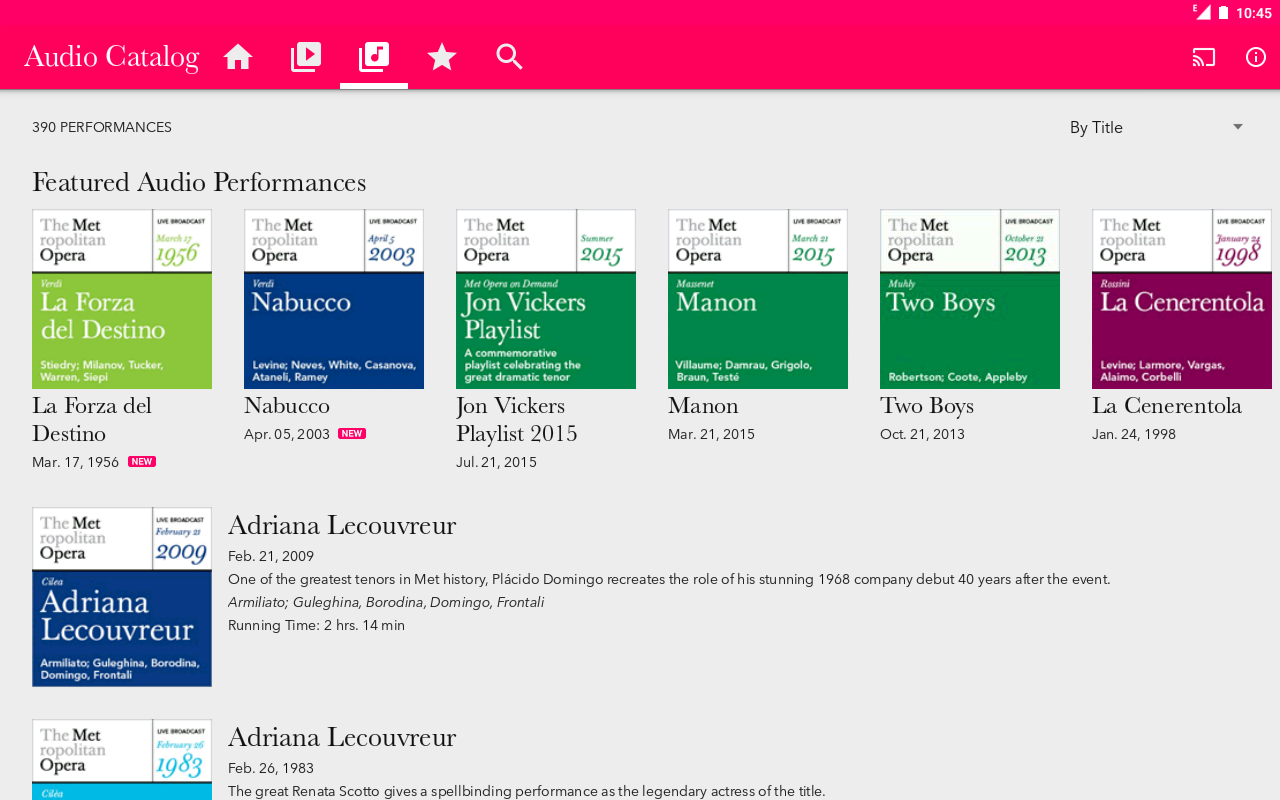Image resolution: width=1280 pixels, height=800 pixels.
Task: Click the Jan. 24, 1998 date
Action: click(1134, 434)
